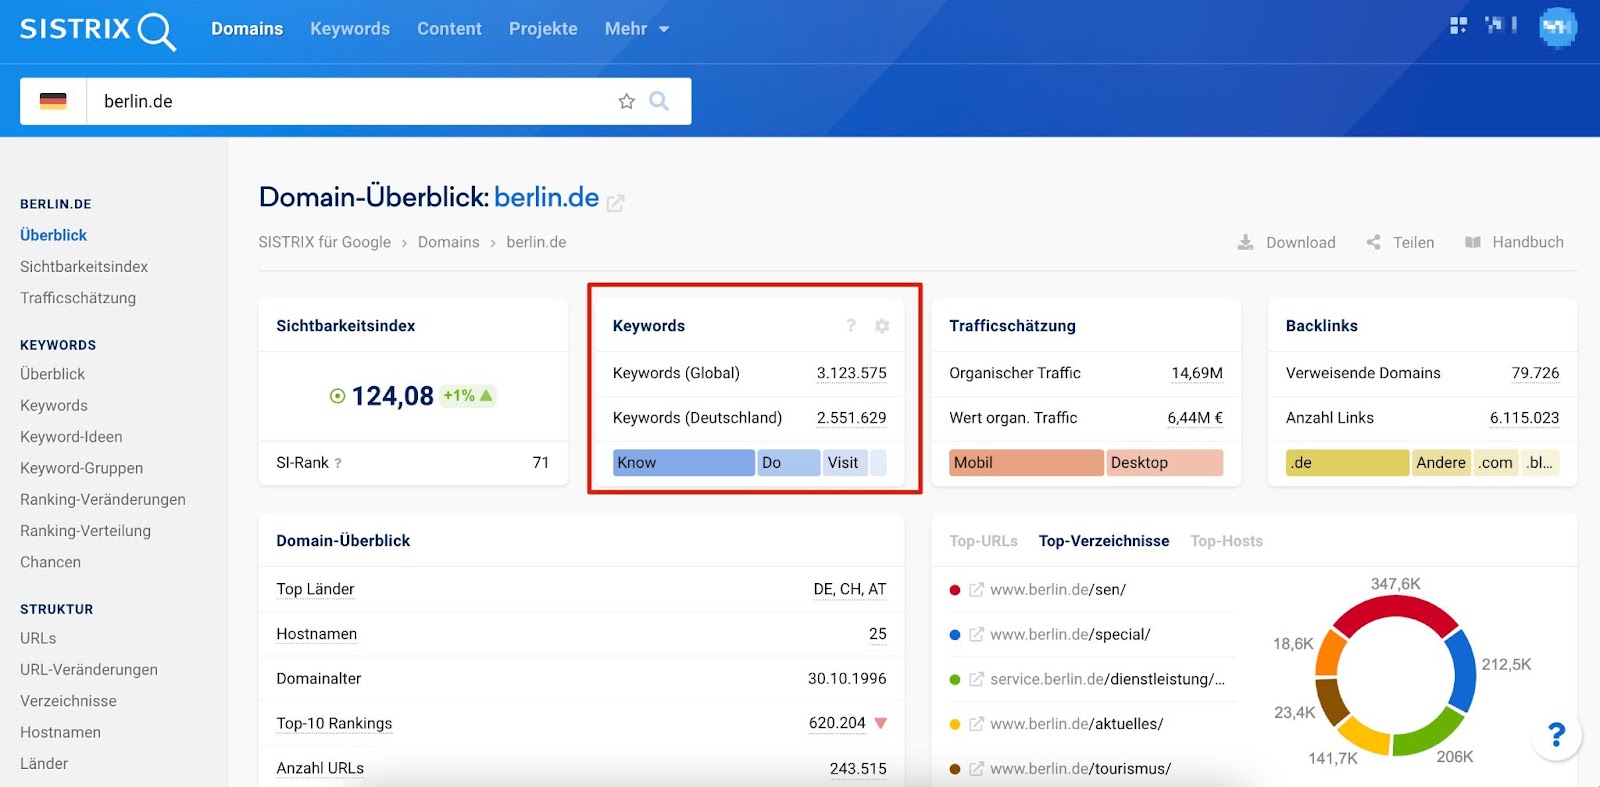This screenshot has width=1600, height=787.
Task: Open the Content navigation item
Action: [x=449, y=29]
